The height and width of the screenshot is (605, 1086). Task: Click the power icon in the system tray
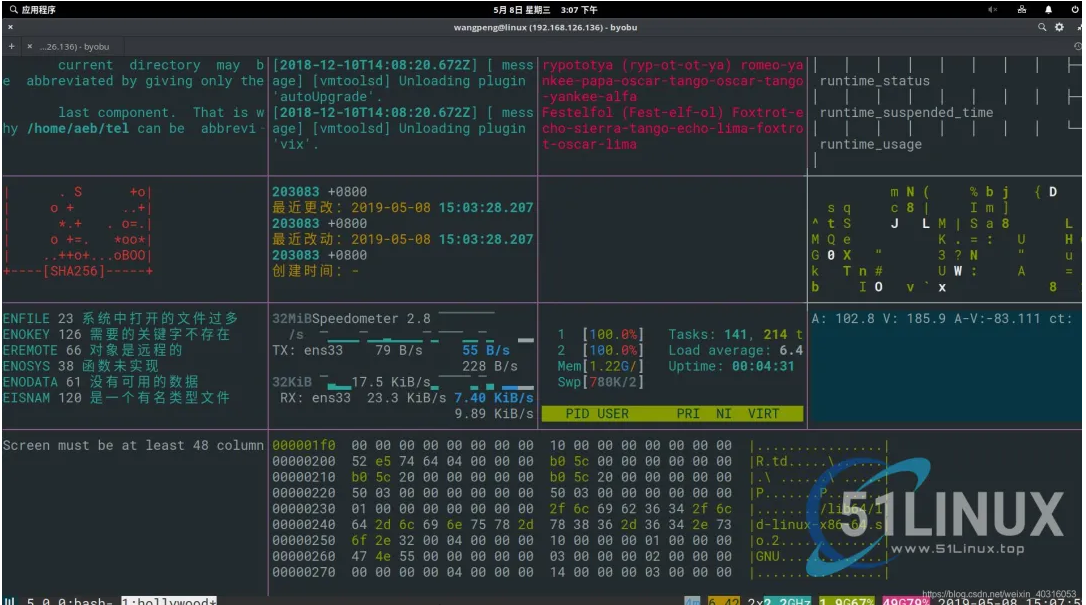(1076, 10)
